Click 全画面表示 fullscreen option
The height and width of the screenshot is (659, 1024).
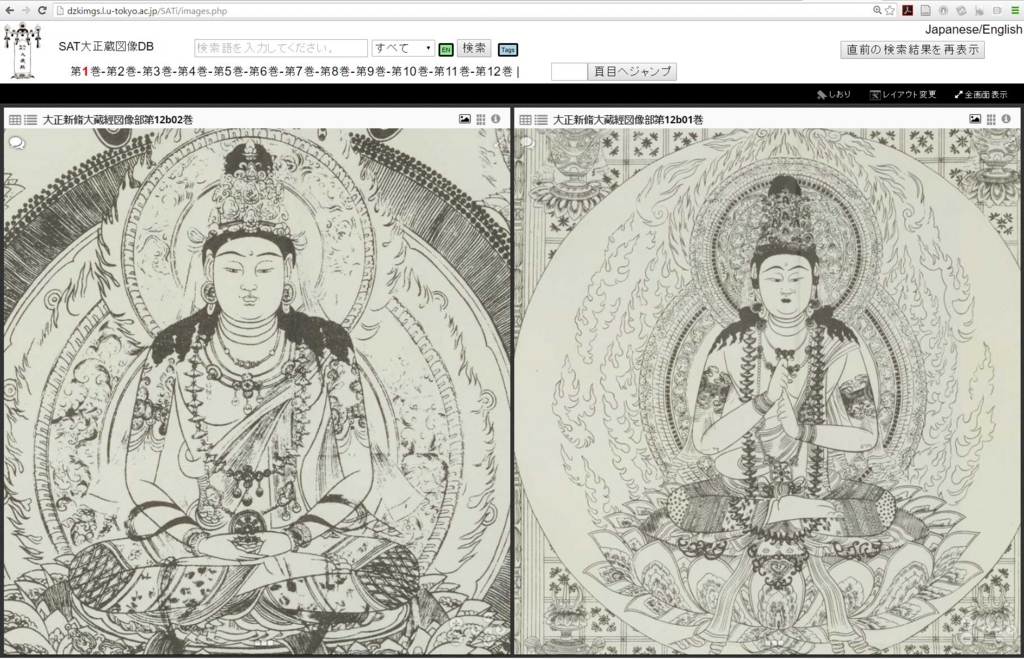[x=981, y=95]
